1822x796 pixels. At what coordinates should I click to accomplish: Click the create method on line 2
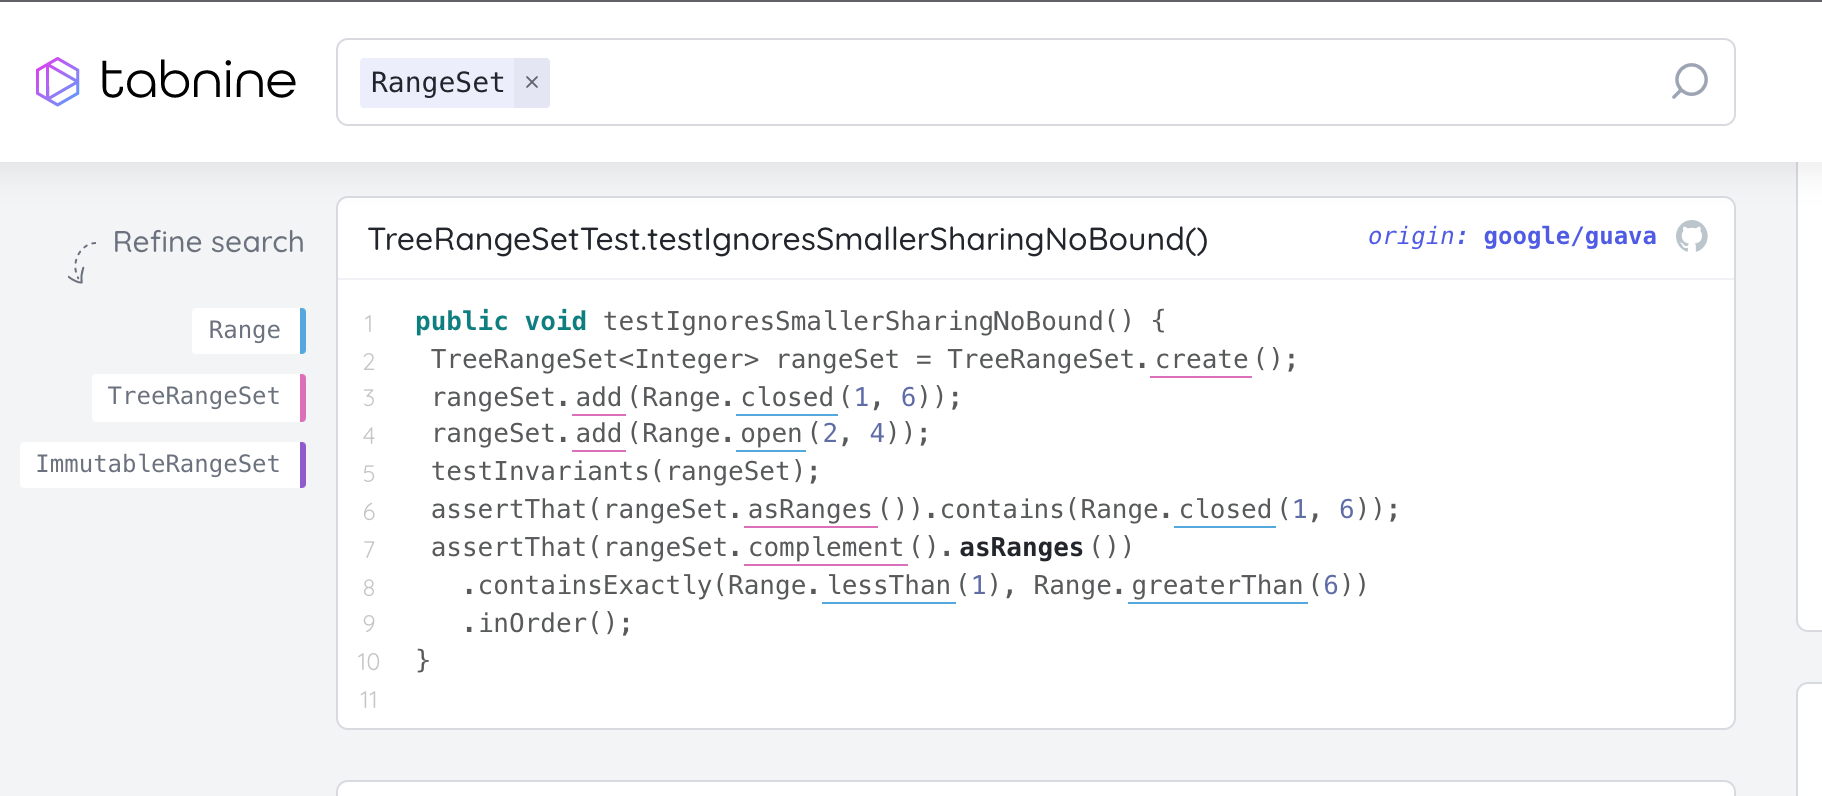tap(1201, 359)
